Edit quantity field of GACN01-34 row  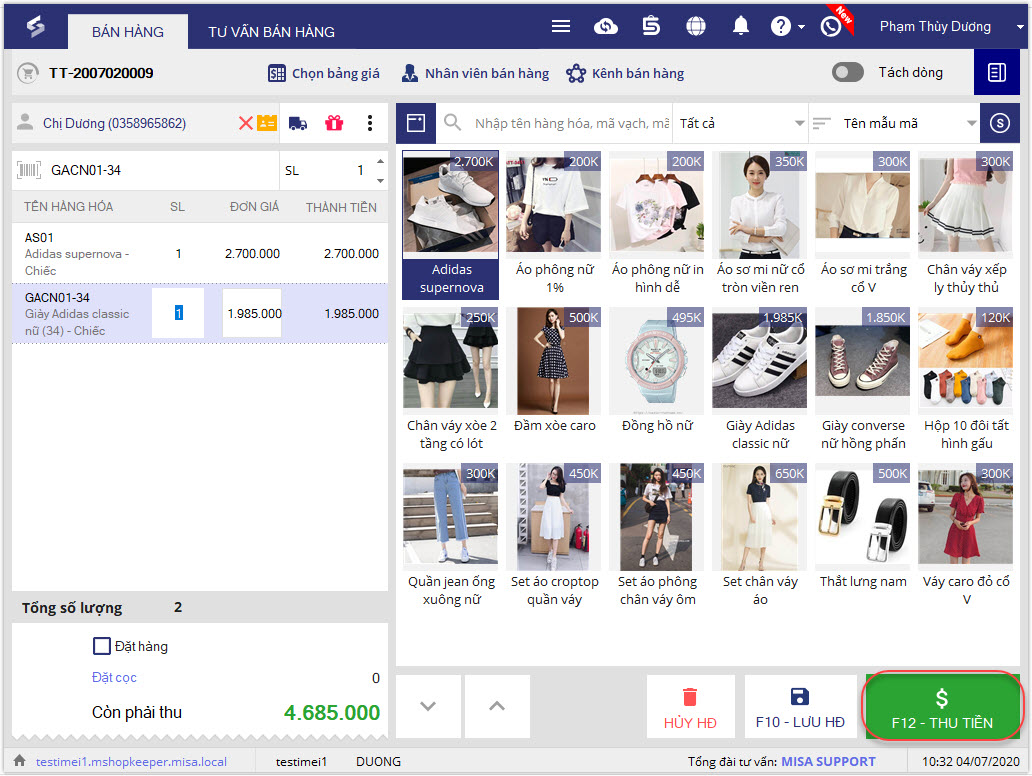(178, 313)
